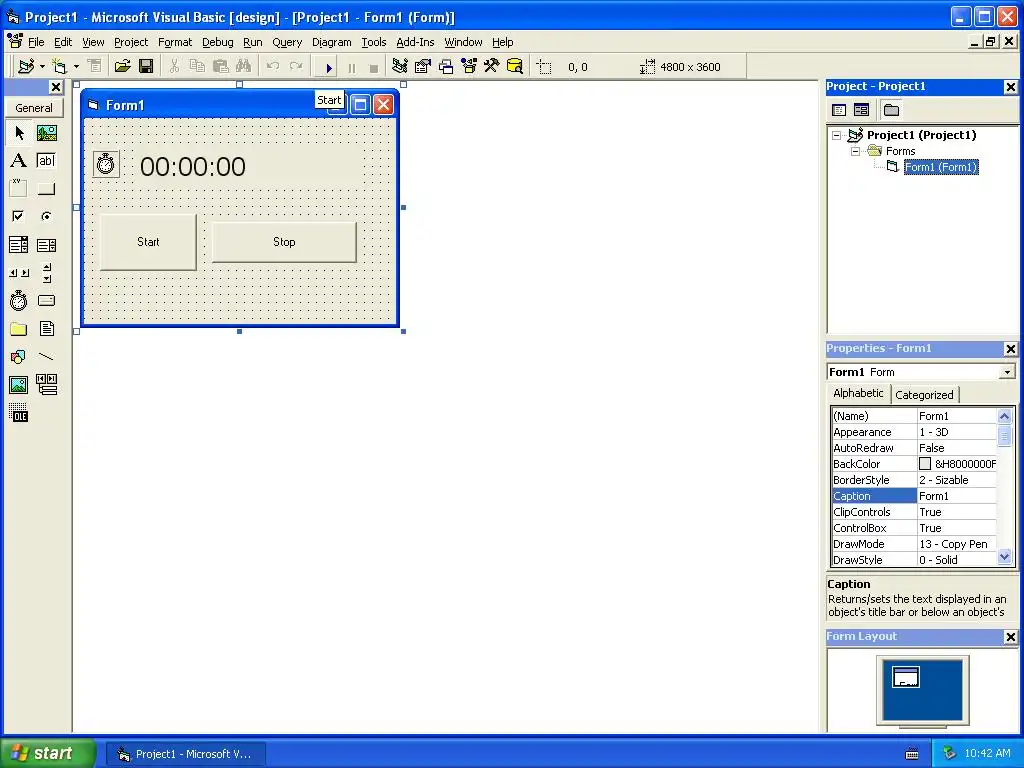Select the FileListBox control tool

click(46, 328)
